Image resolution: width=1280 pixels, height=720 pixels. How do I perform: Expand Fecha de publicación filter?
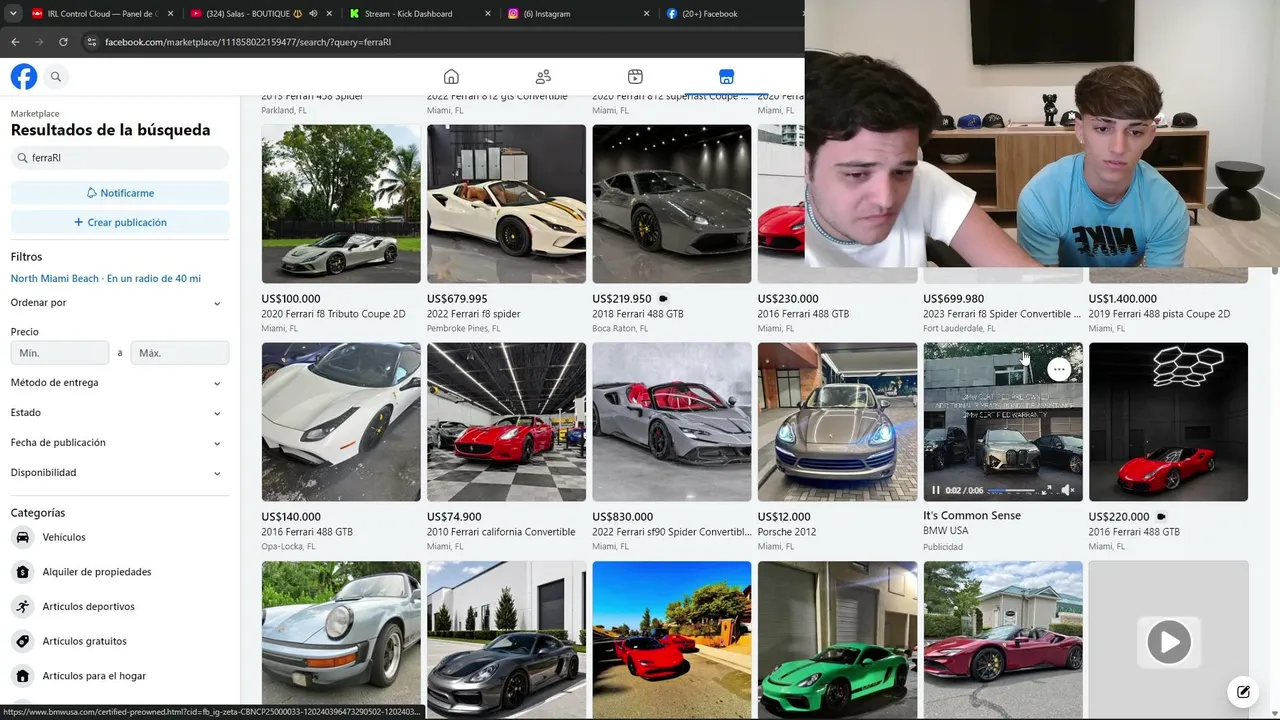coord(117,443)
